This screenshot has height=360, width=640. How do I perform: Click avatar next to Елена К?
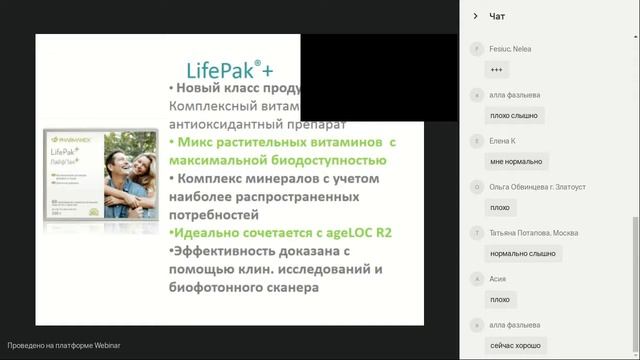(476, 141)
